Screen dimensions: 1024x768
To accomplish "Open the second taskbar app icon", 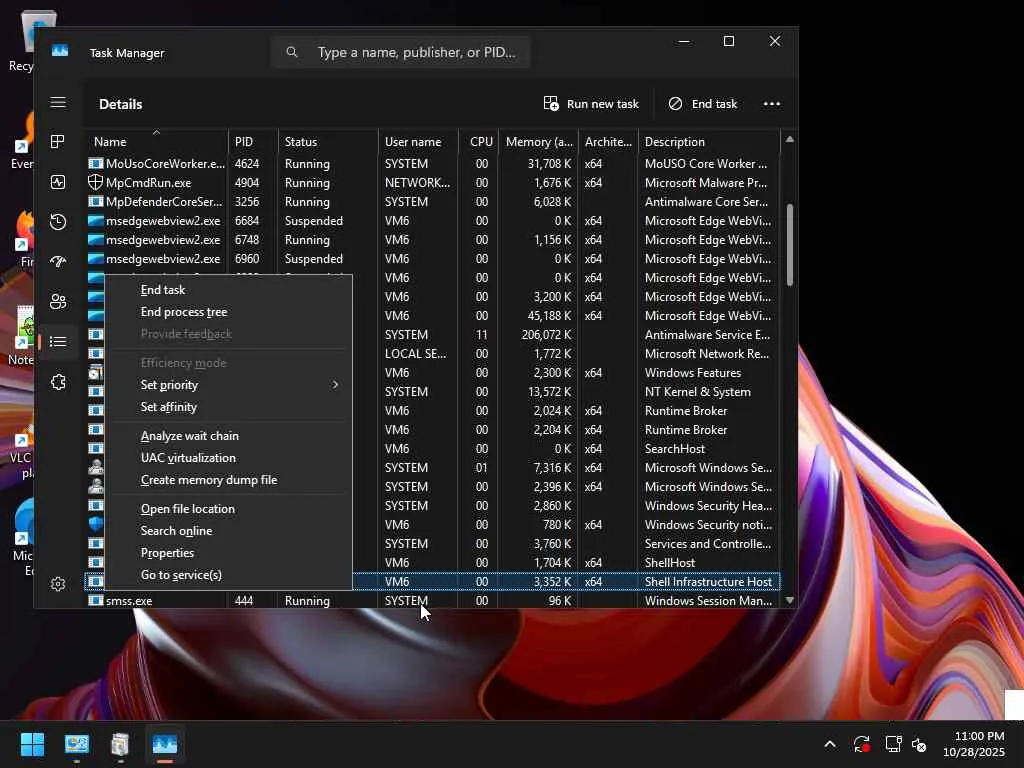I will [x=76, y=744].
